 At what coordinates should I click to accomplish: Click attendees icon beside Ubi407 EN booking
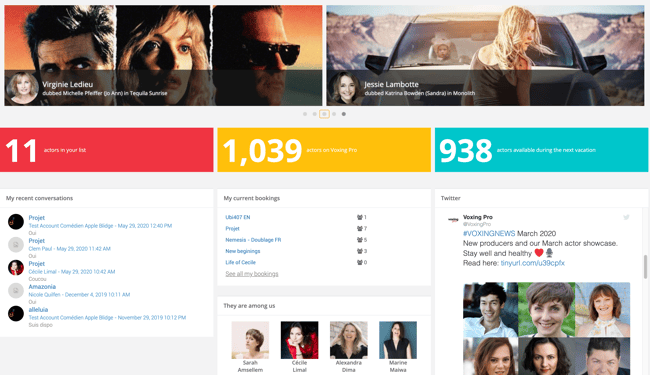tap(359, 217)
